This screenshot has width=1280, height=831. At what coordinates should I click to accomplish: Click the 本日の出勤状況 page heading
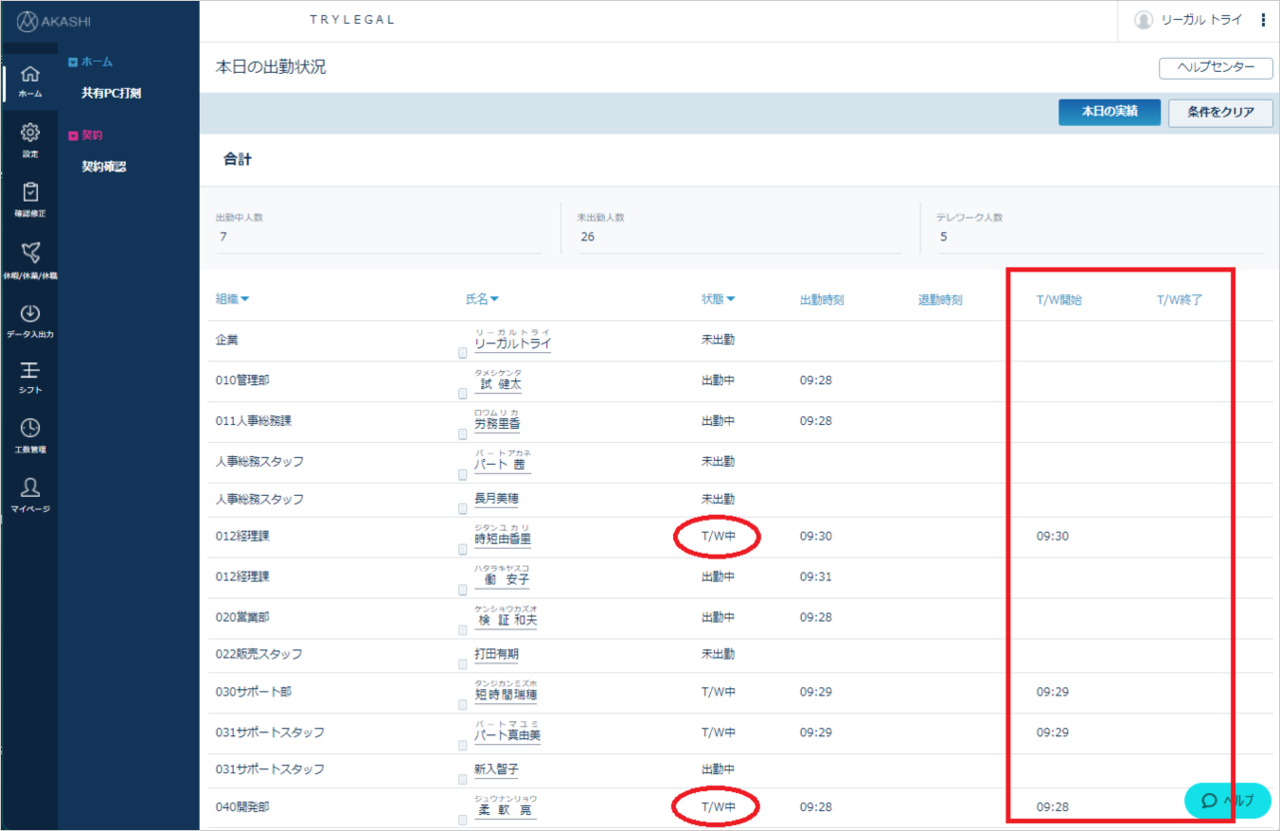click(271, 67)
